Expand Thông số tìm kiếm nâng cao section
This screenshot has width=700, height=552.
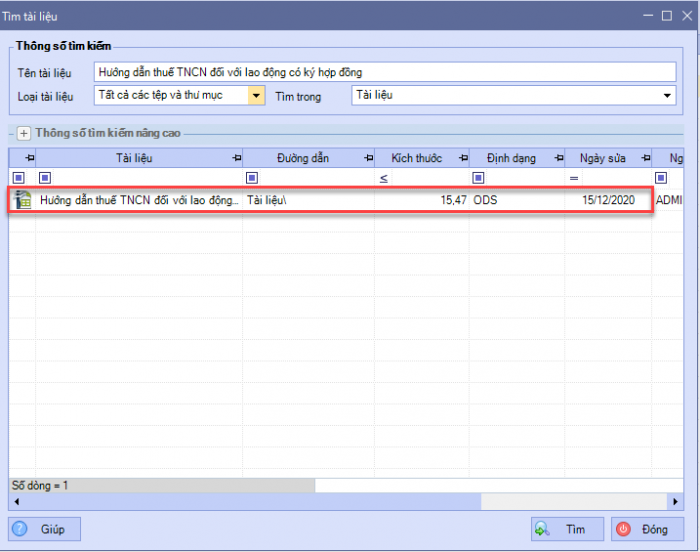click(24, 132)
